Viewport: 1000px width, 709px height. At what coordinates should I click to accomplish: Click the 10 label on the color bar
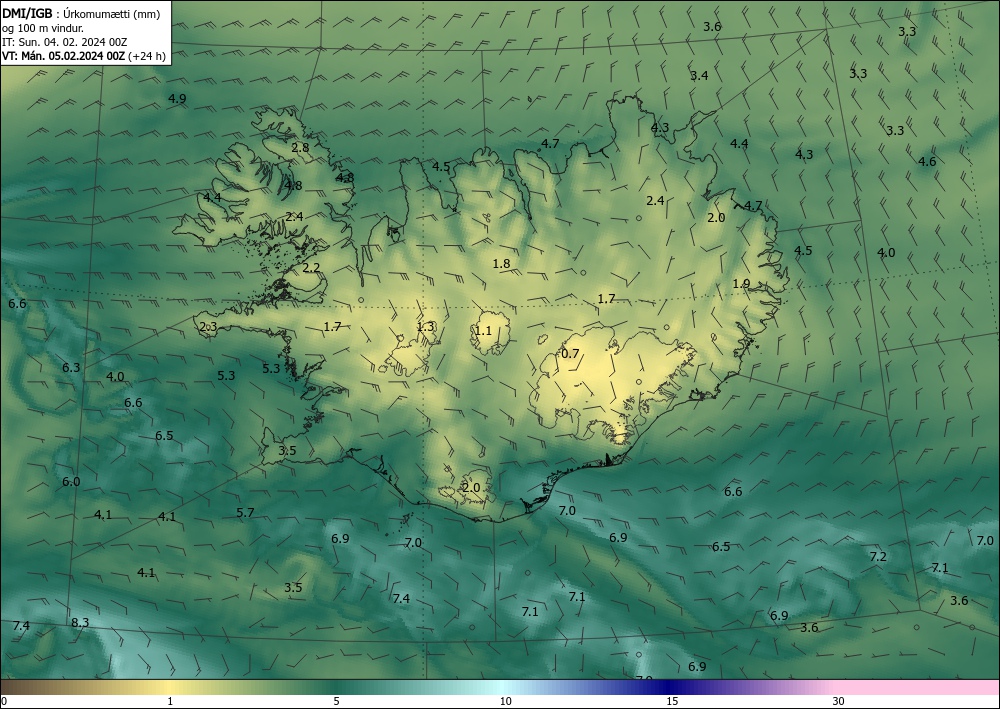[505, 701]
